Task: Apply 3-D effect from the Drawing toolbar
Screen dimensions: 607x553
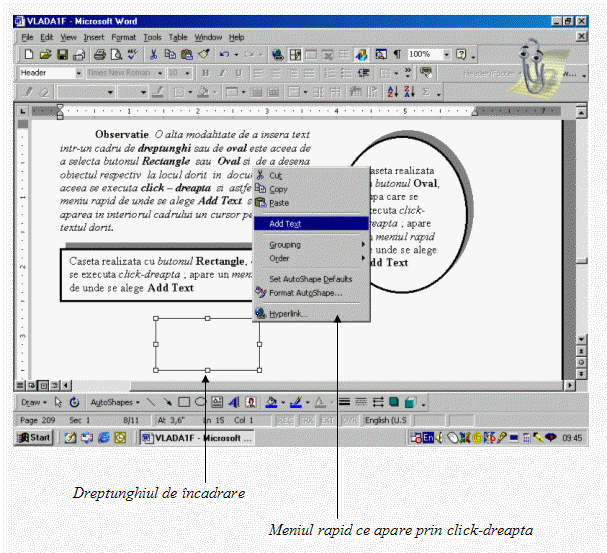Action: click(410, 402)
